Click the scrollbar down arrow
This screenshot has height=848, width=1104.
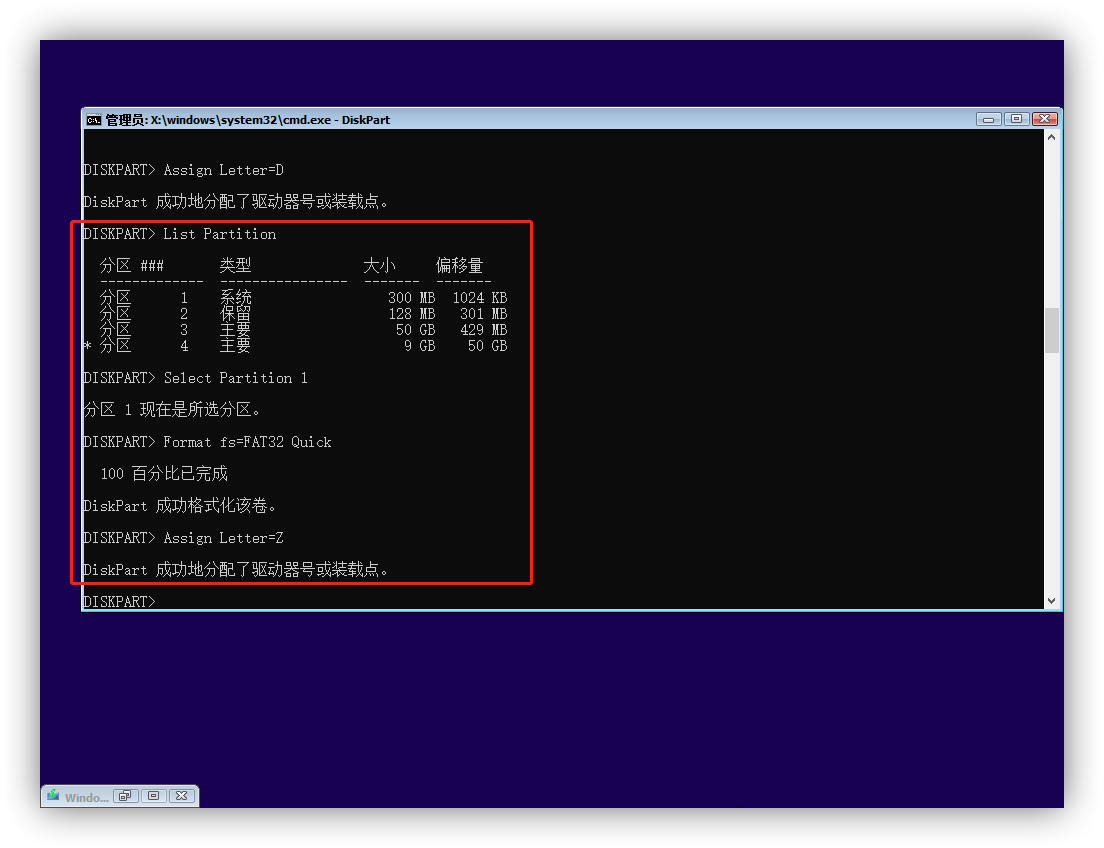tap(1052, 601)
